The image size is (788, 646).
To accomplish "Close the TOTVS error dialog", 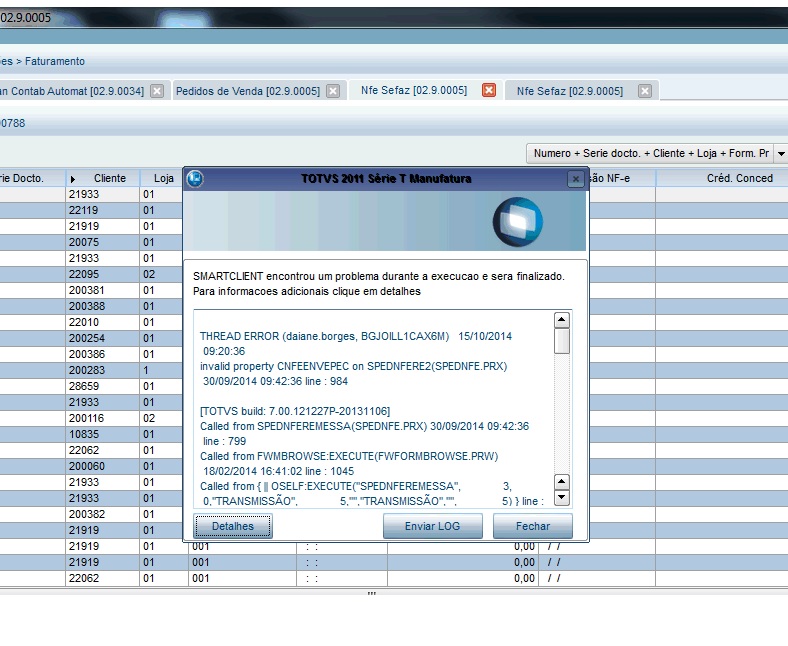I will coord(576,178).
